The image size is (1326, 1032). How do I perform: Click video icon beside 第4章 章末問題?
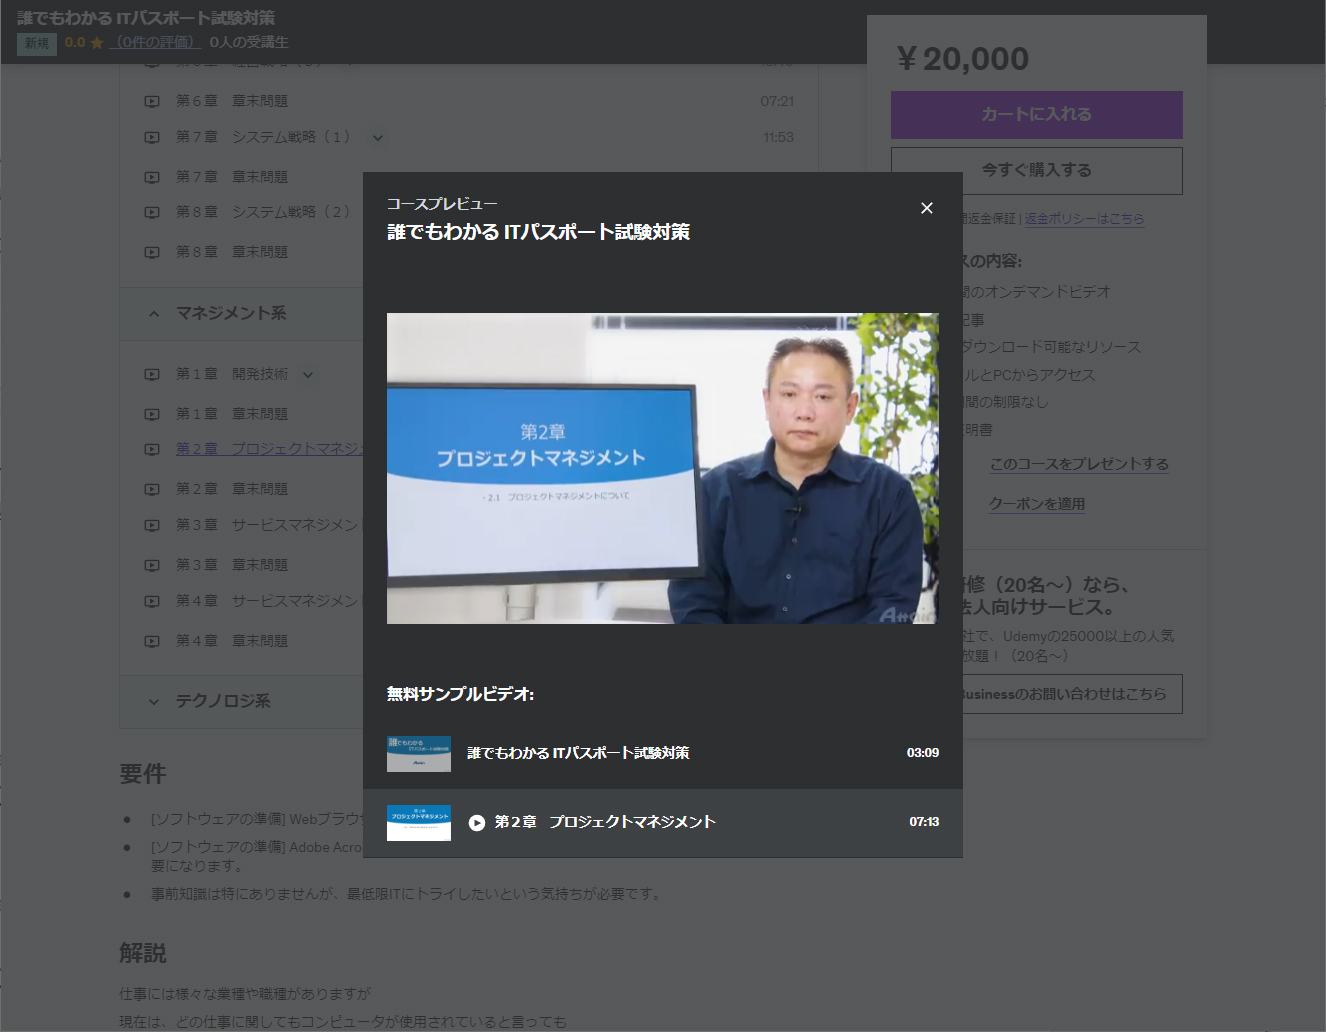(152, 641)
